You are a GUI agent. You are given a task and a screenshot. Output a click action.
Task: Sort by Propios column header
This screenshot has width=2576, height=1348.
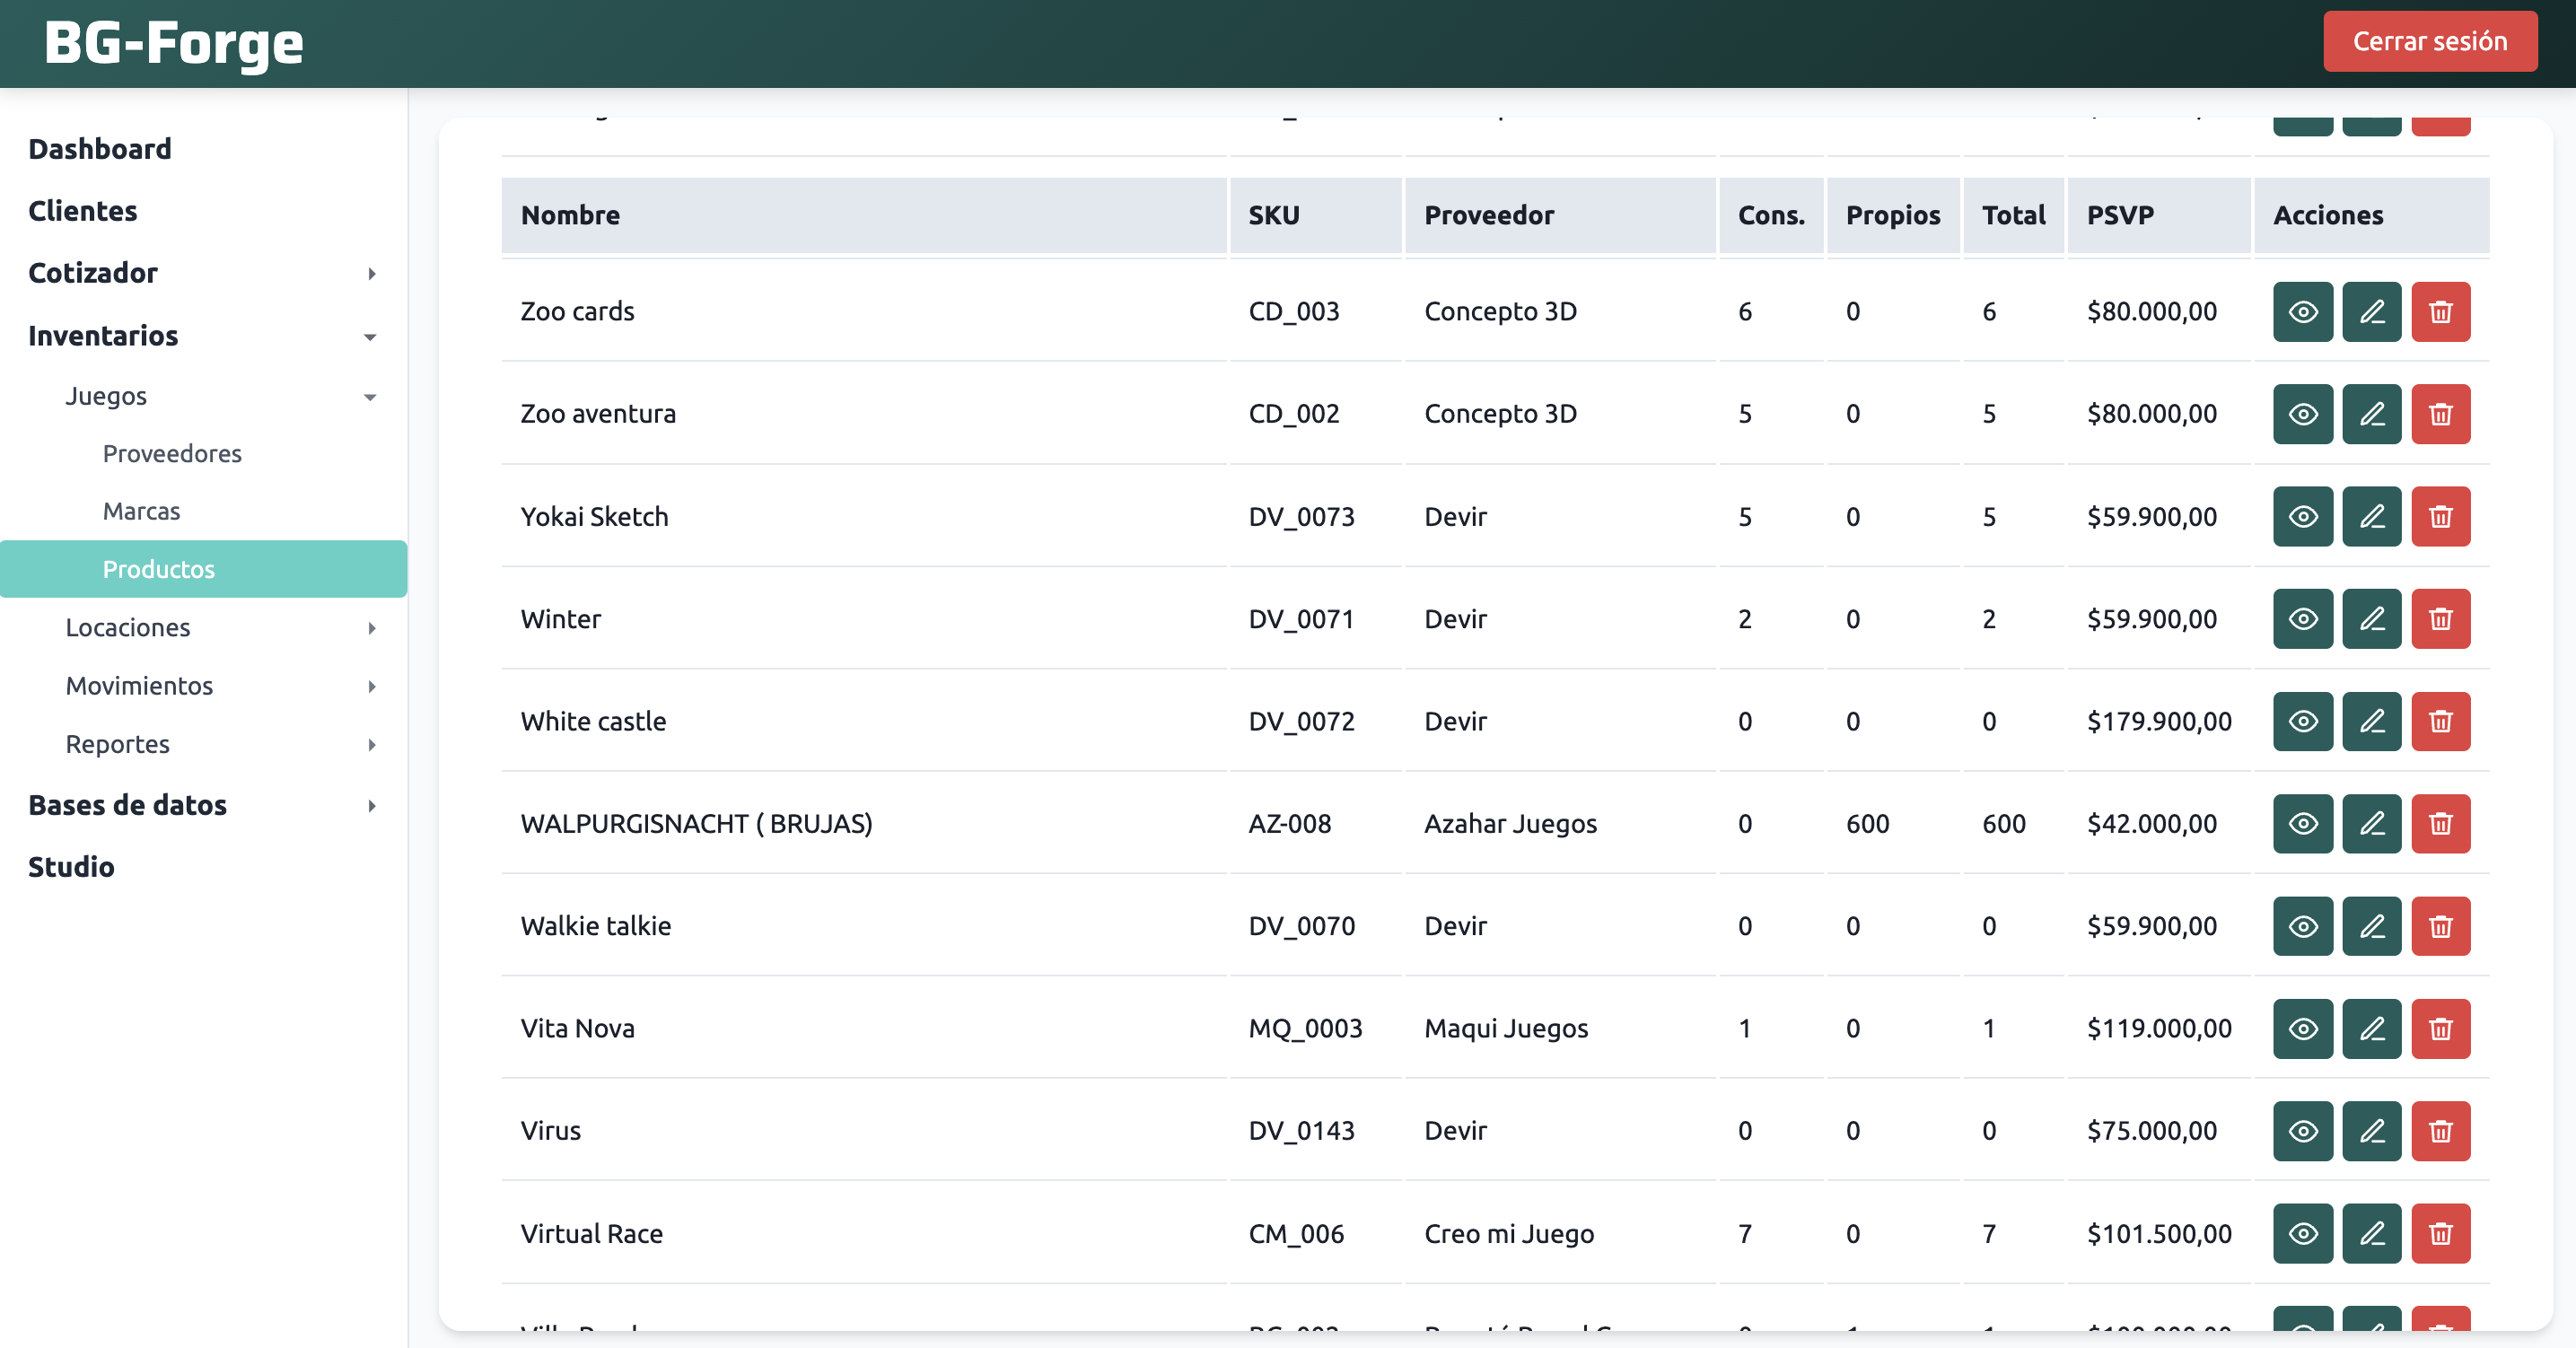1893,215
